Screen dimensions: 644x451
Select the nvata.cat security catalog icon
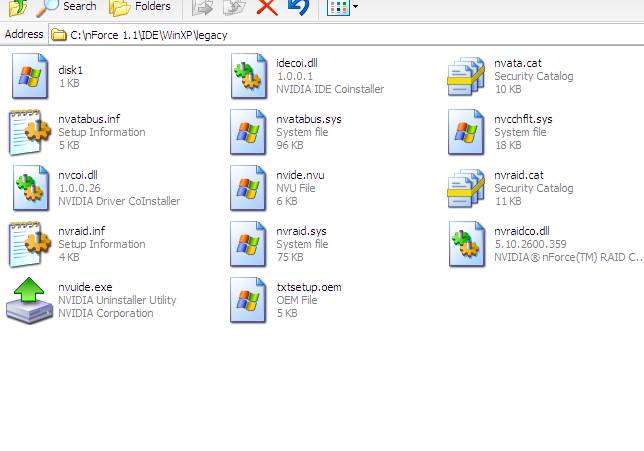click(466, 76)
